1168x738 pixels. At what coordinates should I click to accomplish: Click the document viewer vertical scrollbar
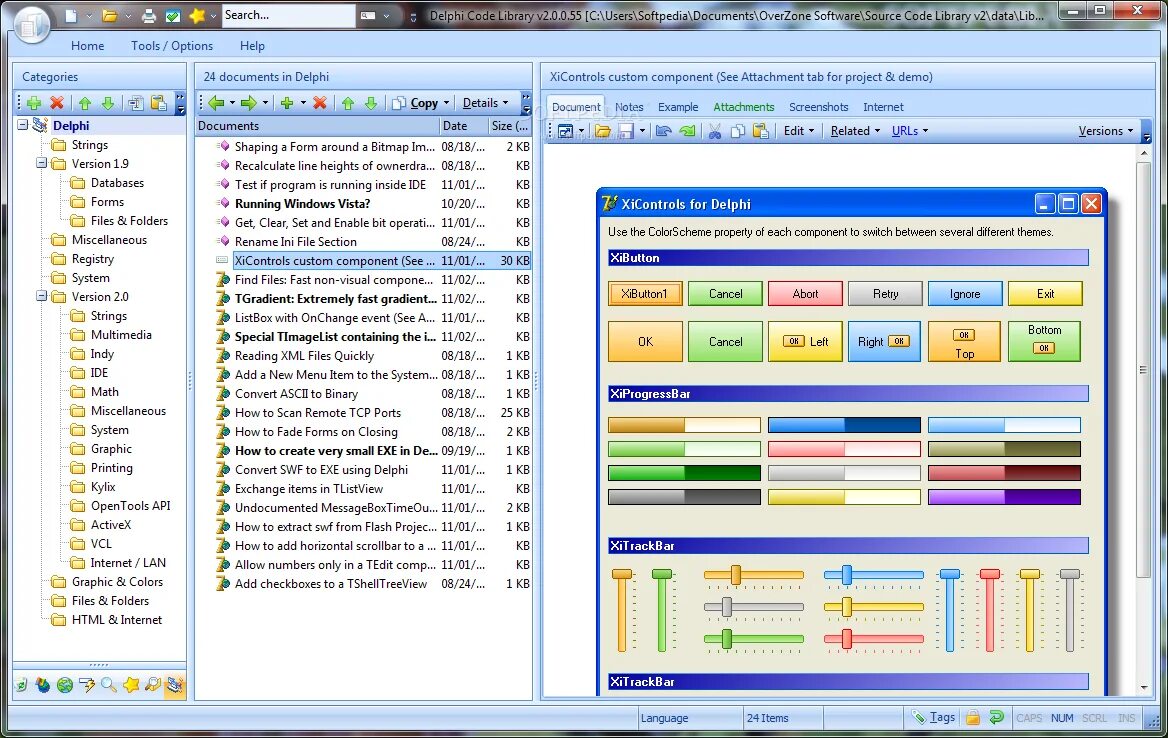(x=1143, y=369)
